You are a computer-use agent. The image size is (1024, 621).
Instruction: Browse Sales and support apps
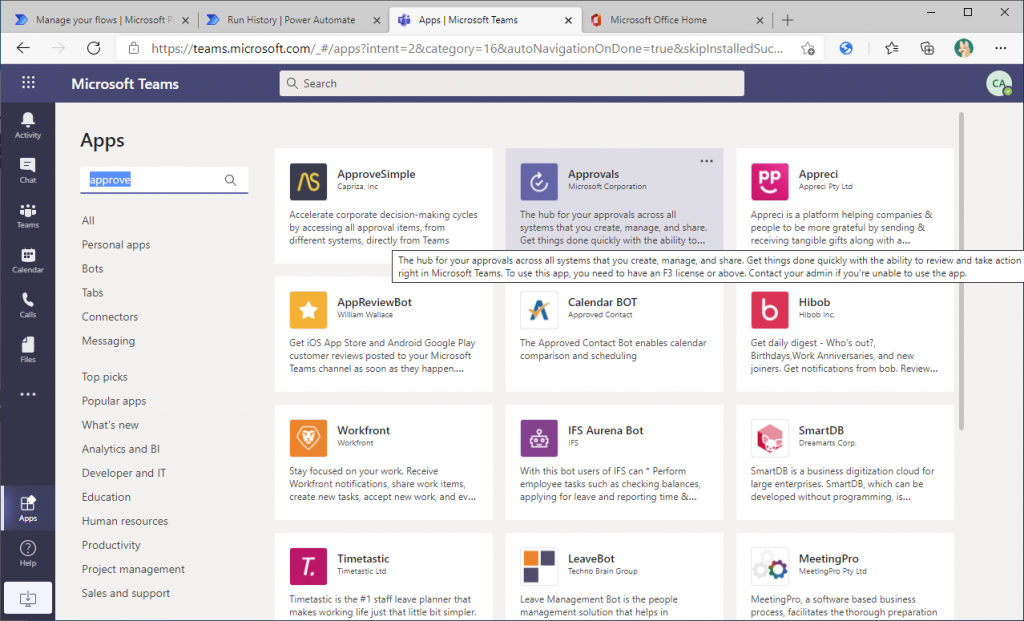pyautogui.click(x=125, y=594)
